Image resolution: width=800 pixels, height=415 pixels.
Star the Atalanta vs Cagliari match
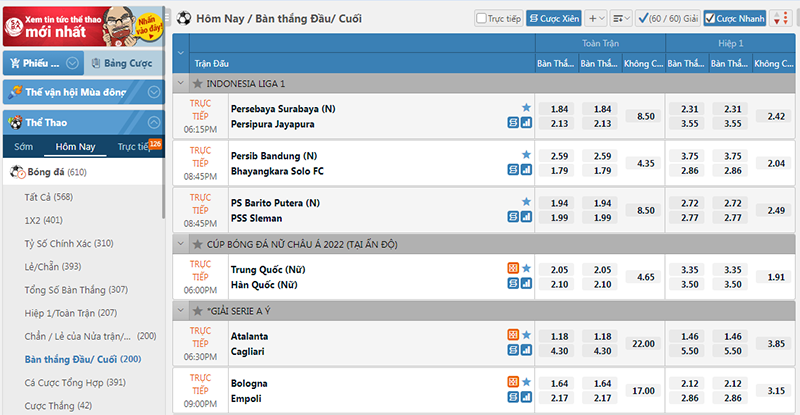coord(526,335)
